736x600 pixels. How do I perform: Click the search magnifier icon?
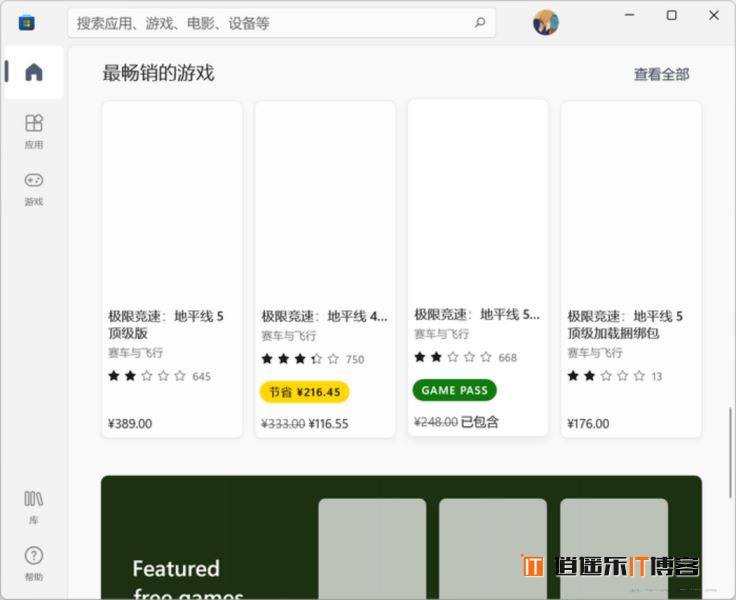point(480,23)
